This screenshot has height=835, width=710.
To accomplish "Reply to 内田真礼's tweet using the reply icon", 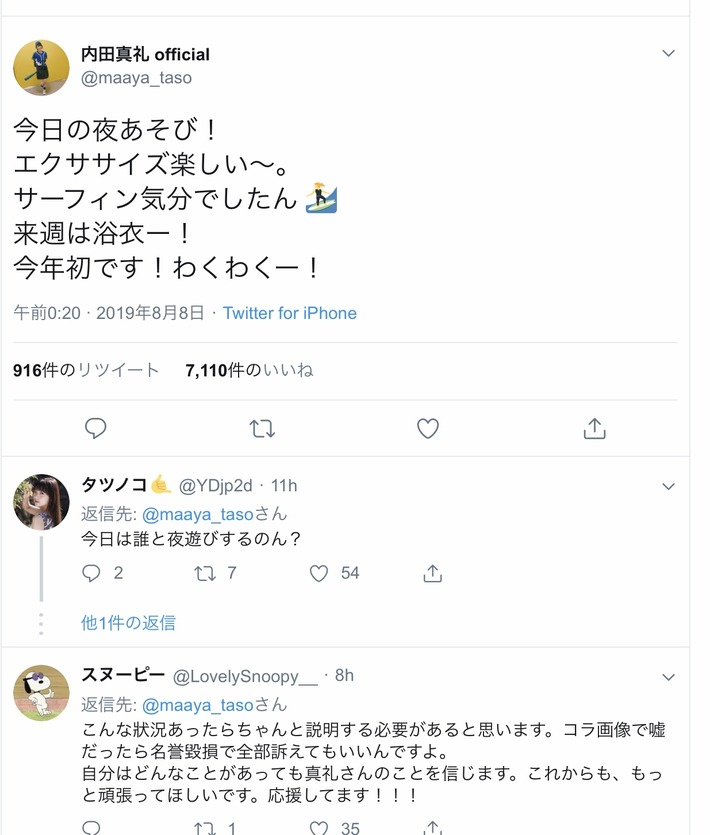I will pyautogui.click(x=95, y=428).
